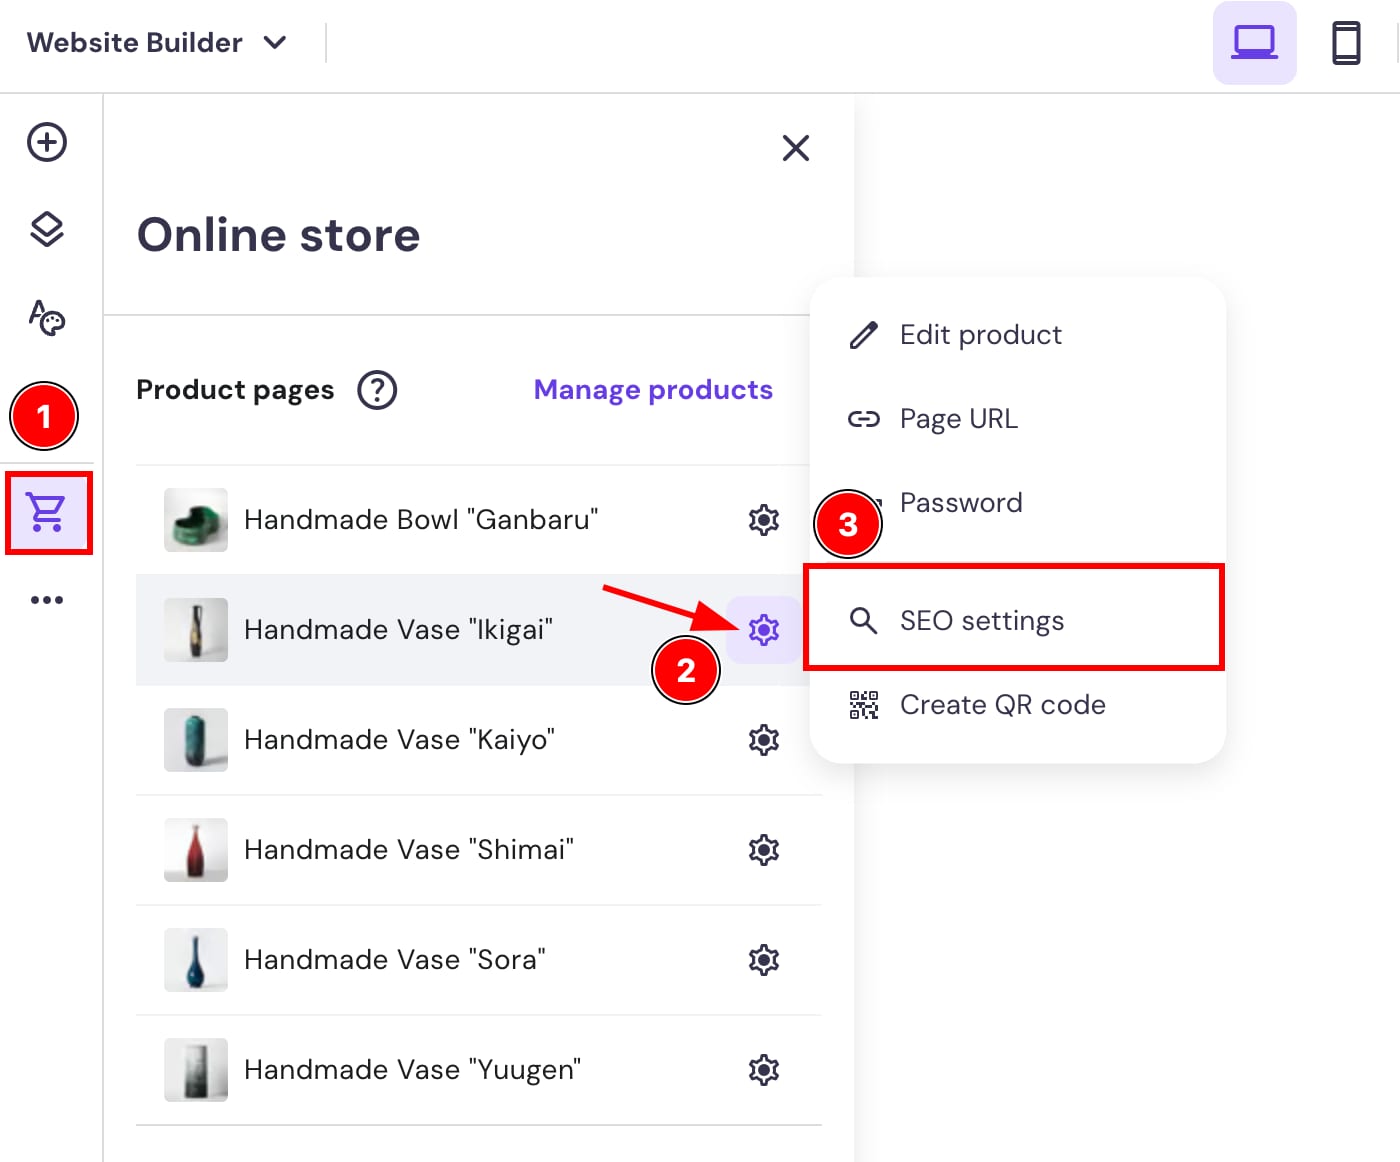
Task: Open settings gear for Handmade Vase "Kaiyo"
Action: tap(763, 740)
